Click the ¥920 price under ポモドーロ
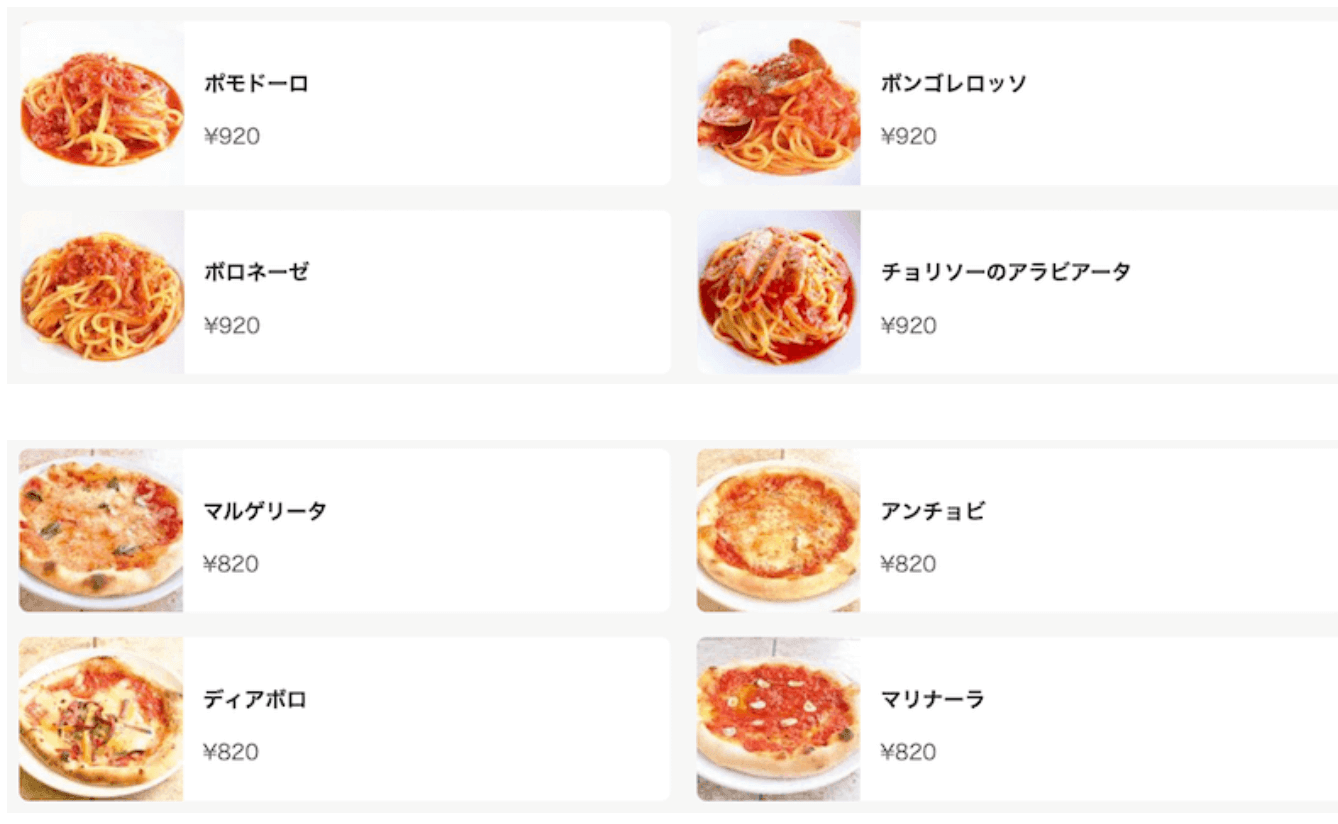Screen dimensions: 1338x824 point(232,137)
